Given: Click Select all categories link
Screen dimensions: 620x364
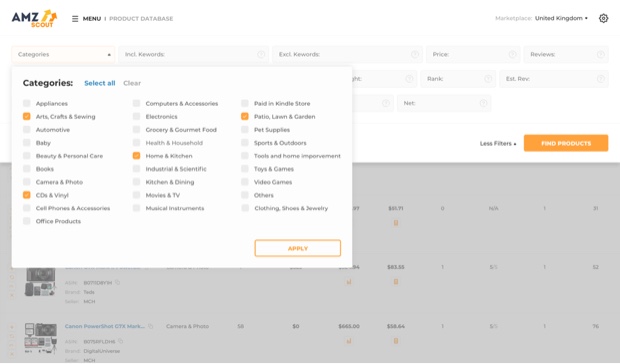Looking at the screenshot, I should 100,83.
